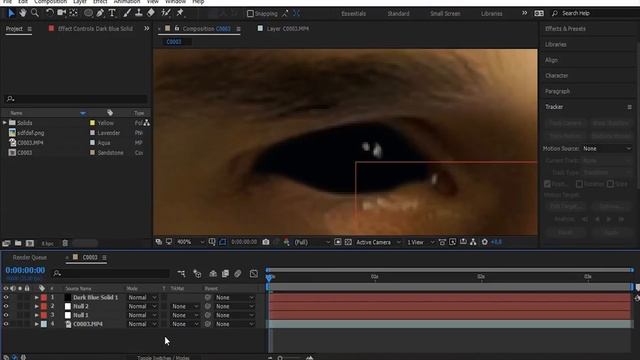
Task: Select the Roto Brush tool
Action: pyautogui.click(x=166, y=13)
